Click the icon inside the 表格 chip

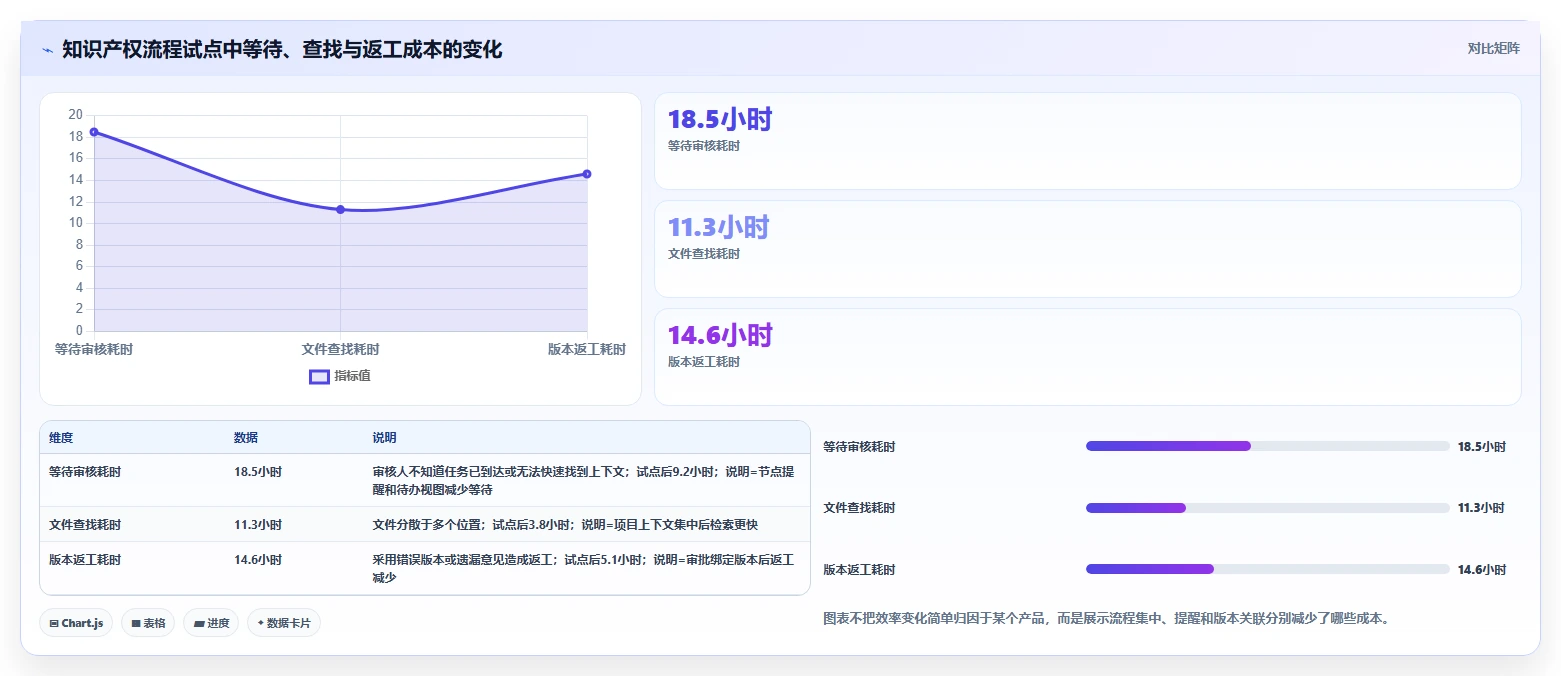136,623
